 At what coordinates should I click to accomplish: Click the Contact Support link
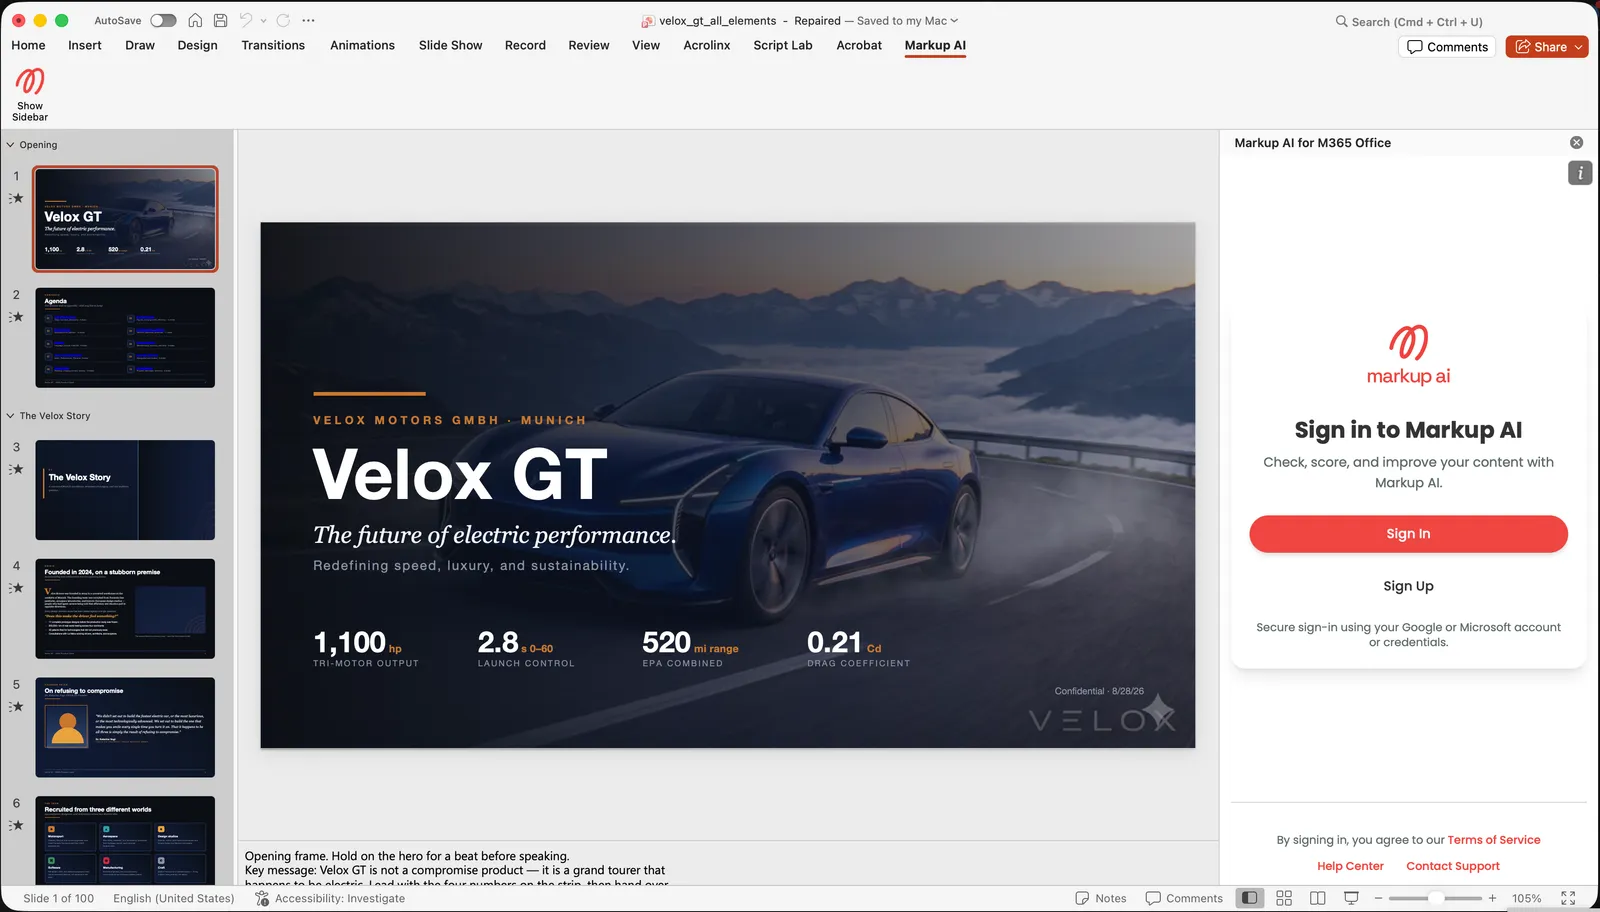tap(1453, 866)
